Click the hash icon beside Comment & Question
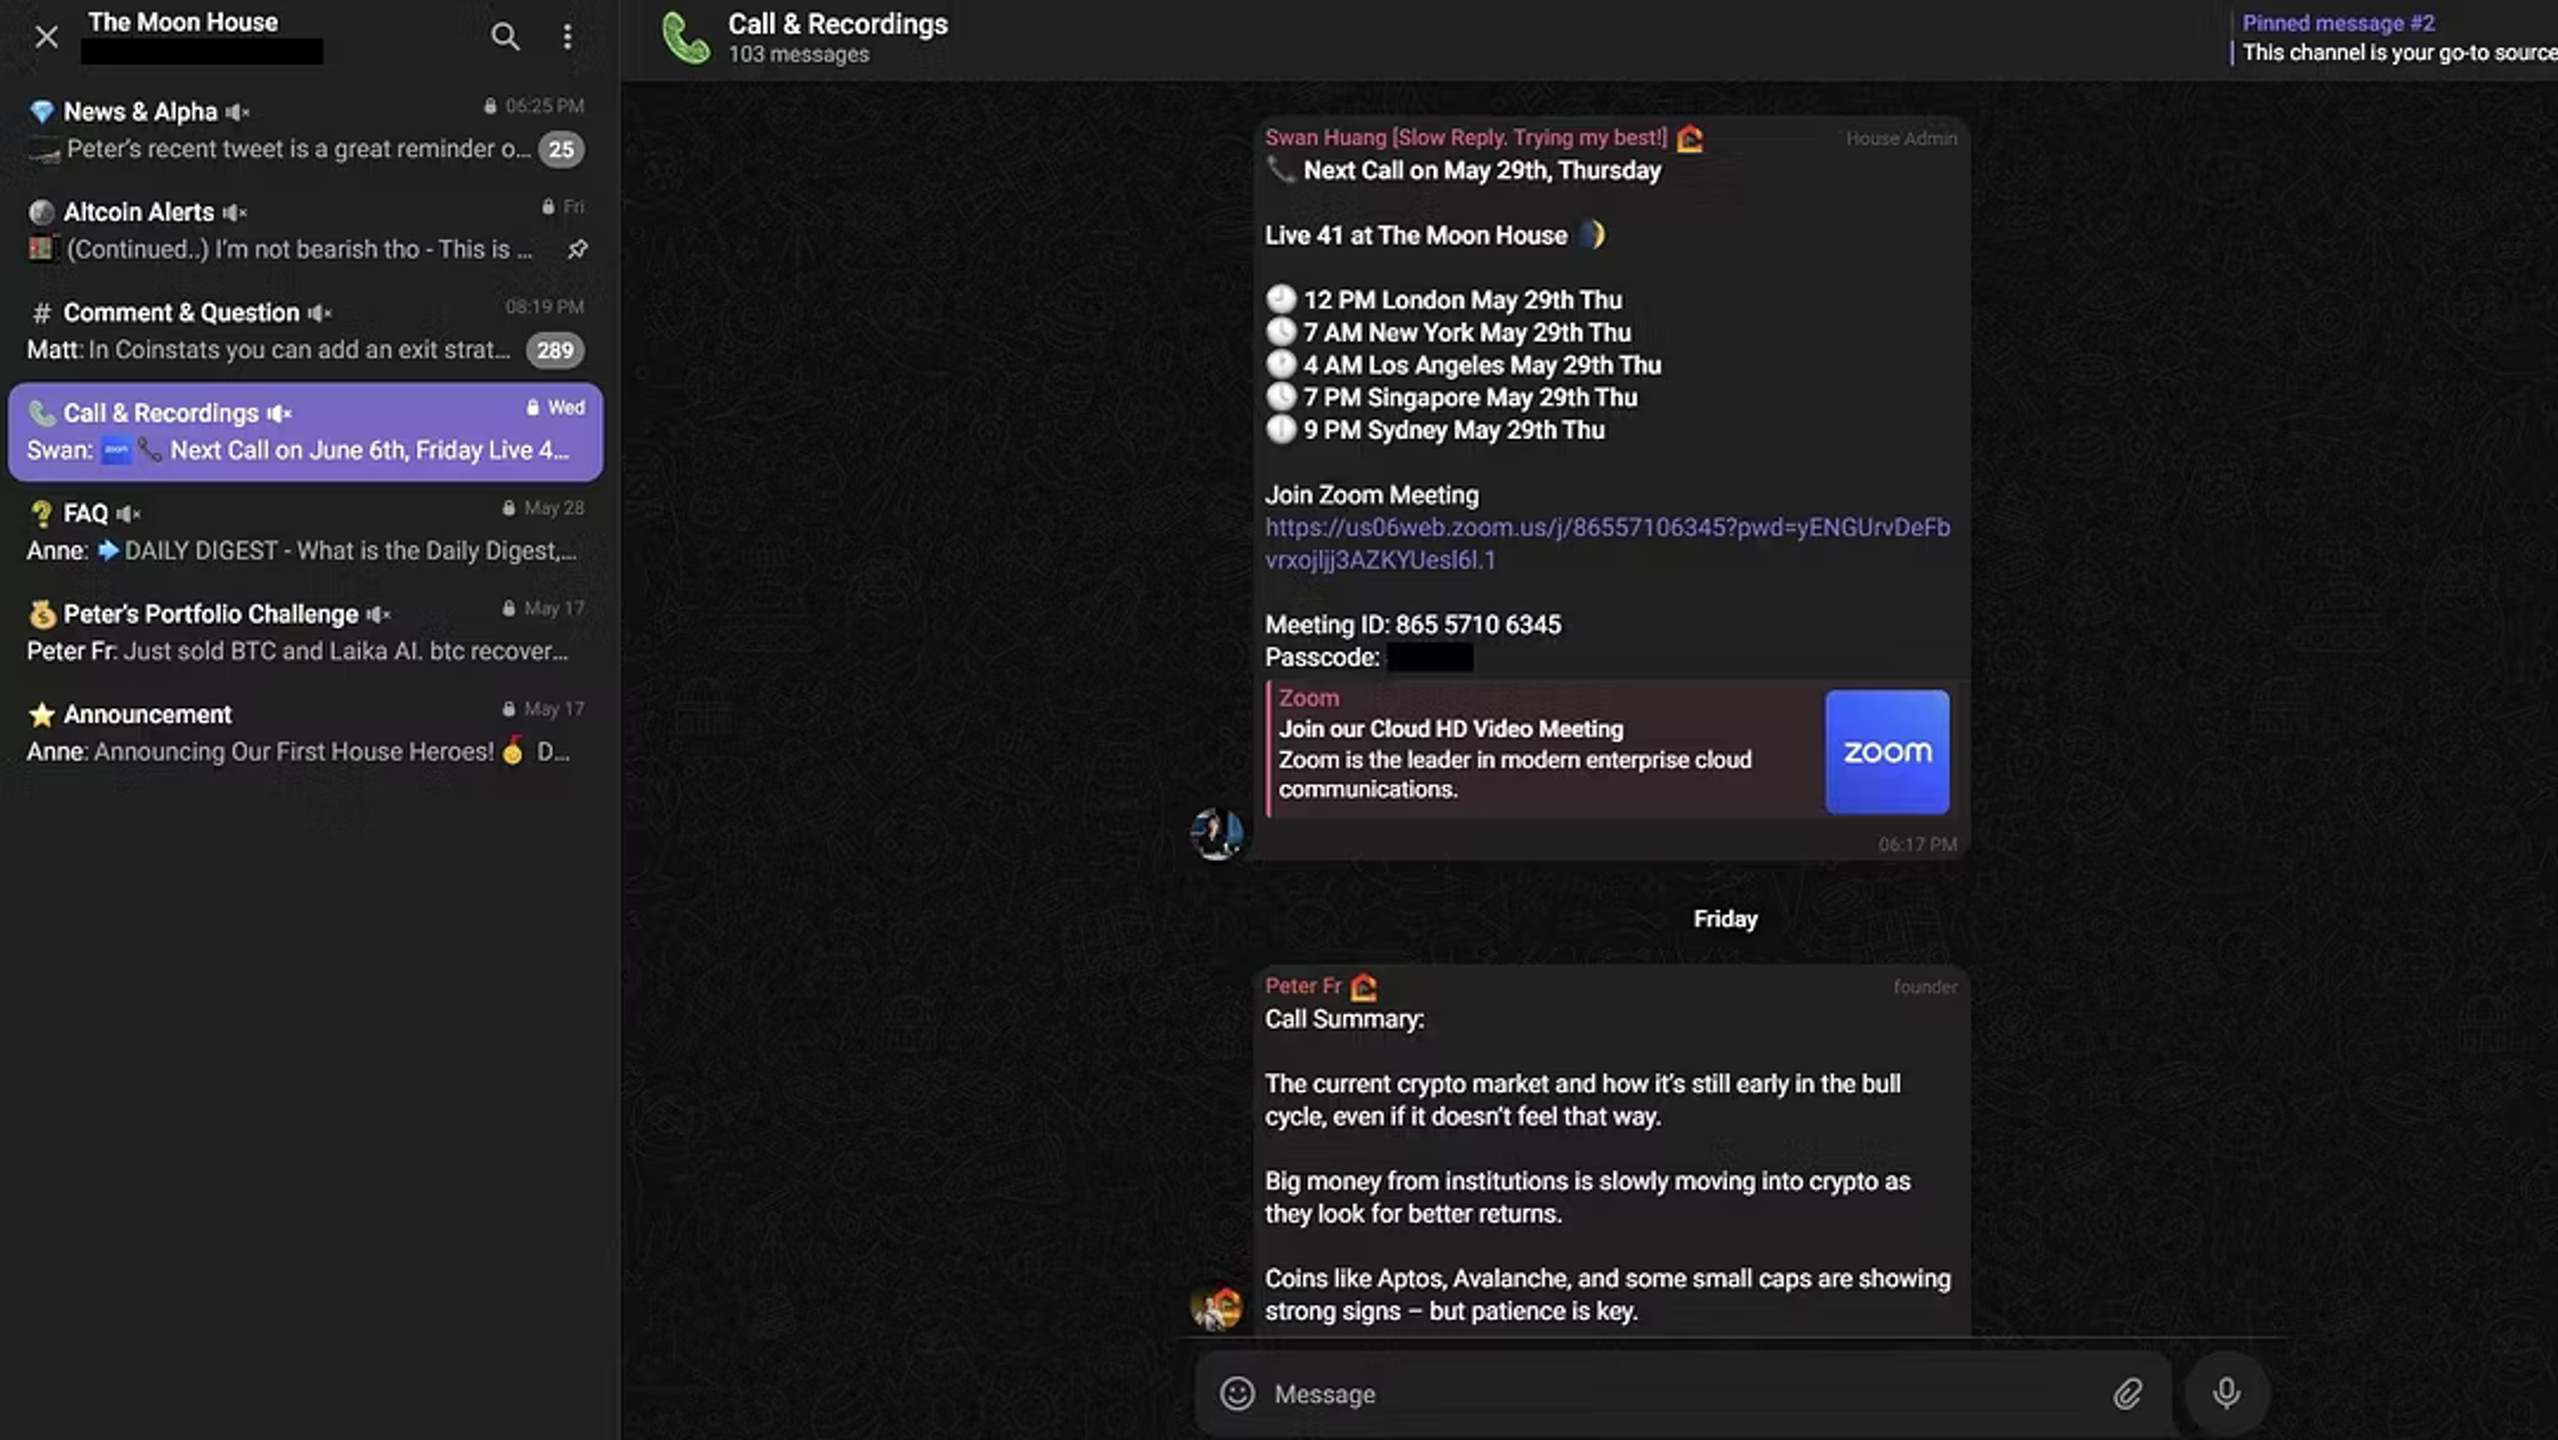 point(41,313)
